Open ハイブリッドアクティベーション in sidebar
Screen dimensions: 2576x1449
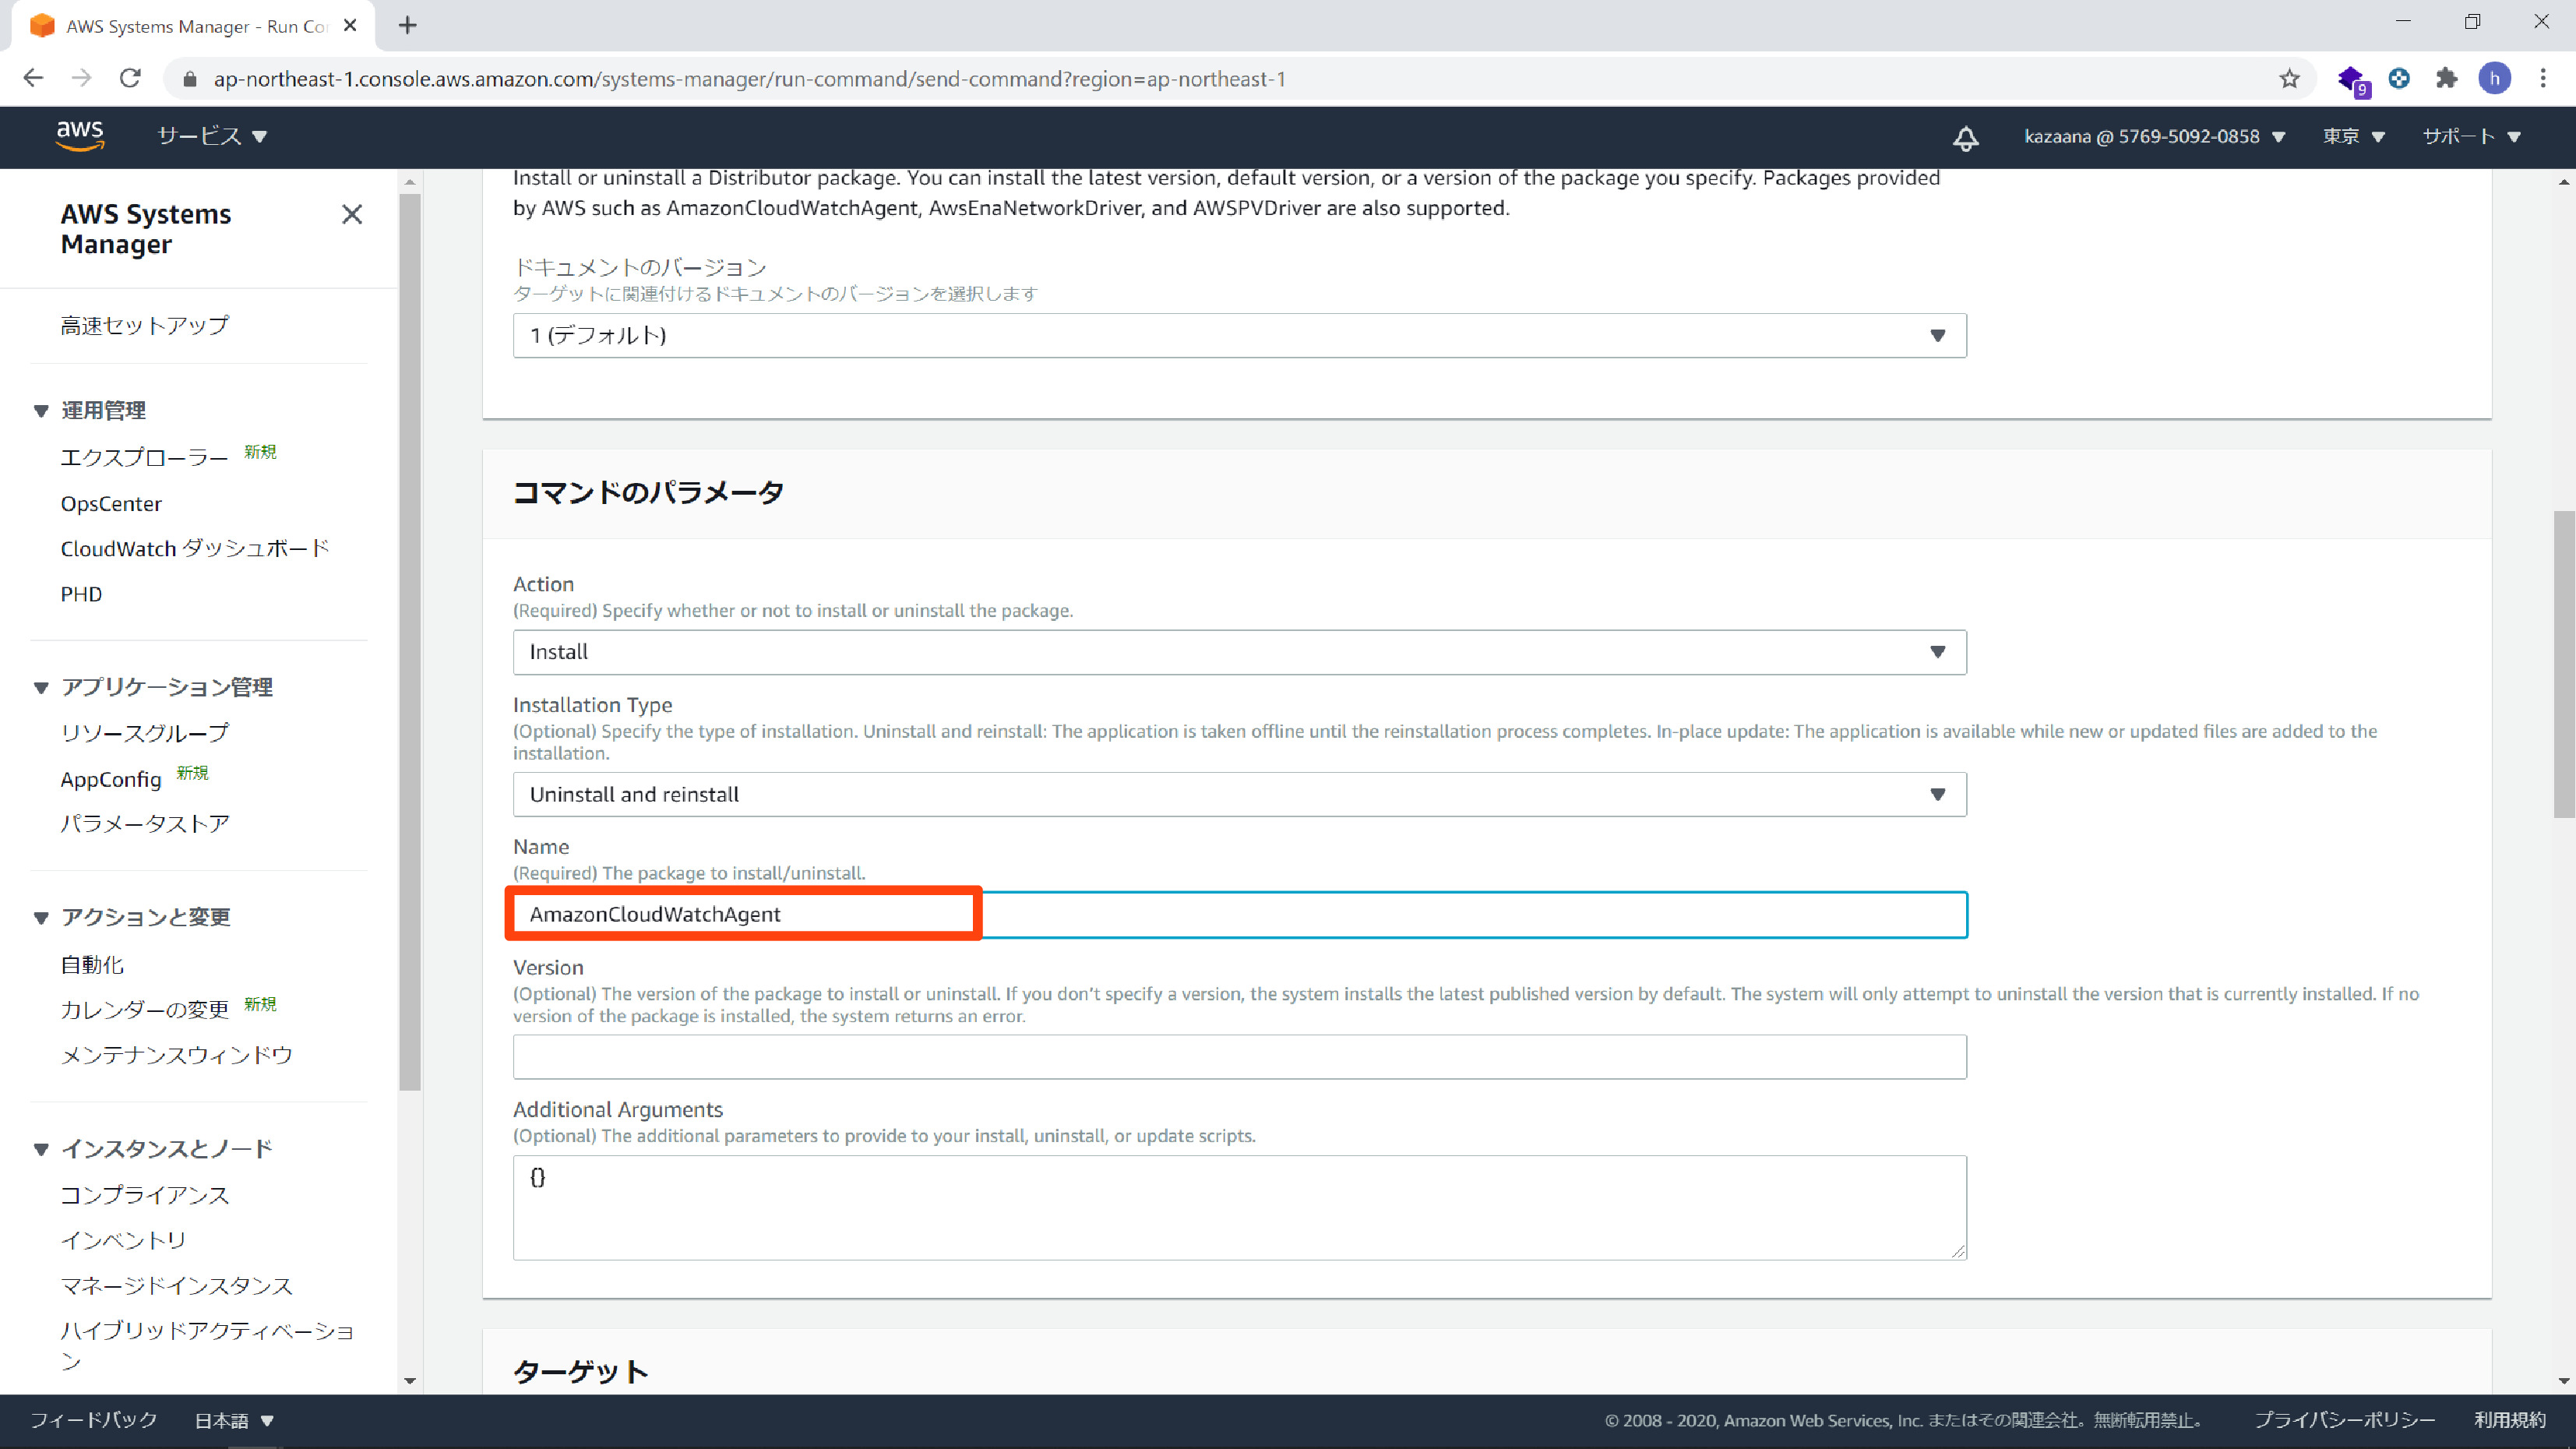click(207, 1345)
